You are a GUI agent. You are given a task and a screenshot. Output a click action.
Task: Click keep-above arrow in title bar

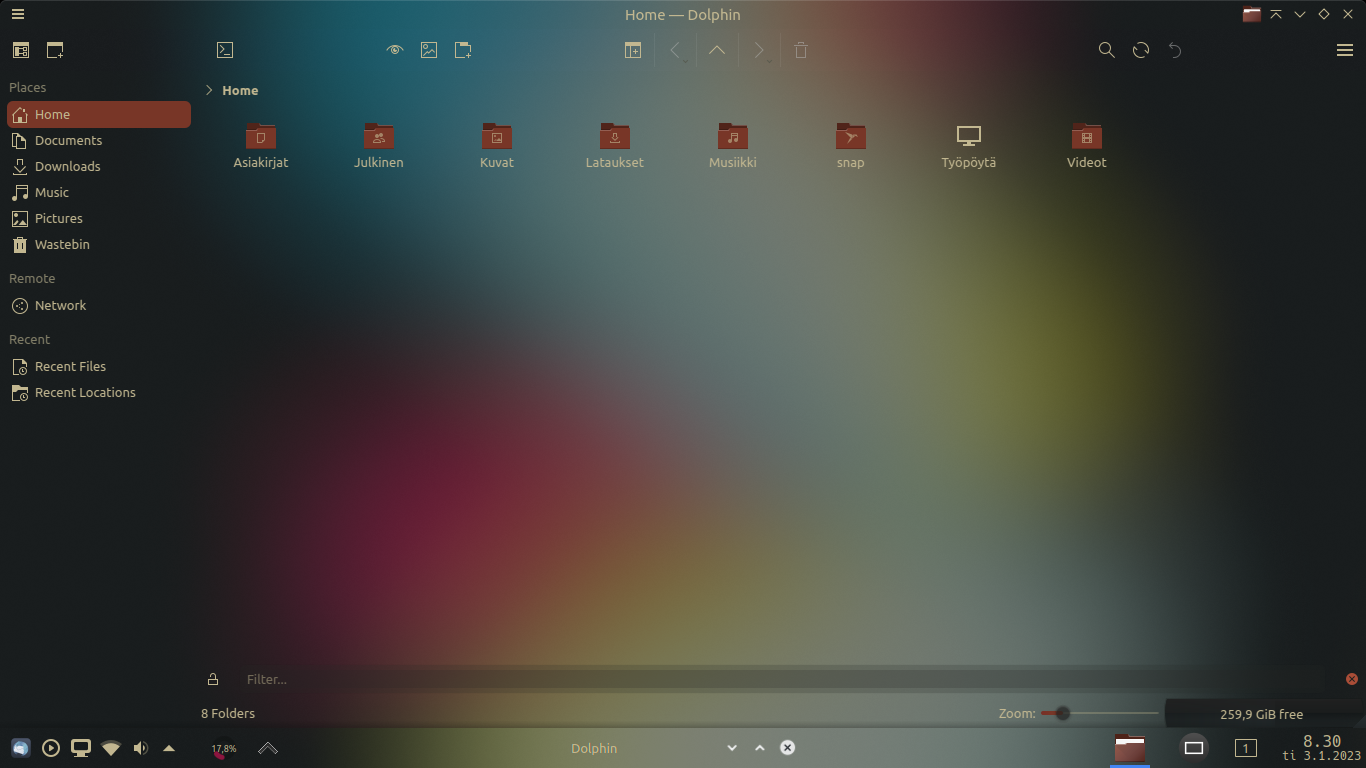[1276, 14]
